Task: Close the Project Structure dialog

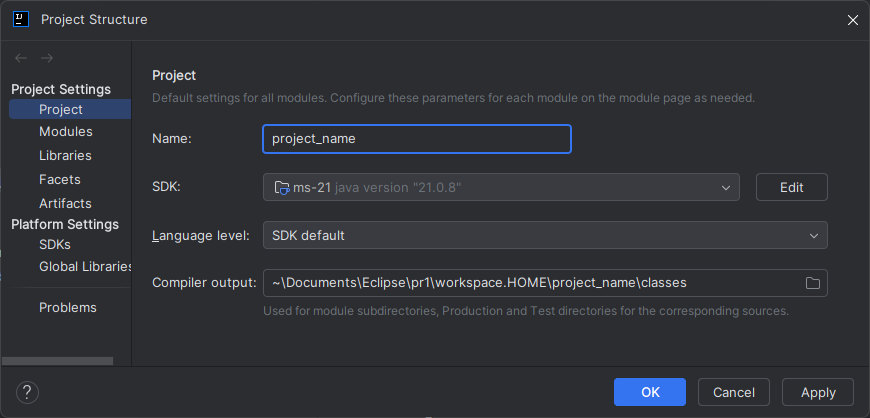Action: point(852,20)
